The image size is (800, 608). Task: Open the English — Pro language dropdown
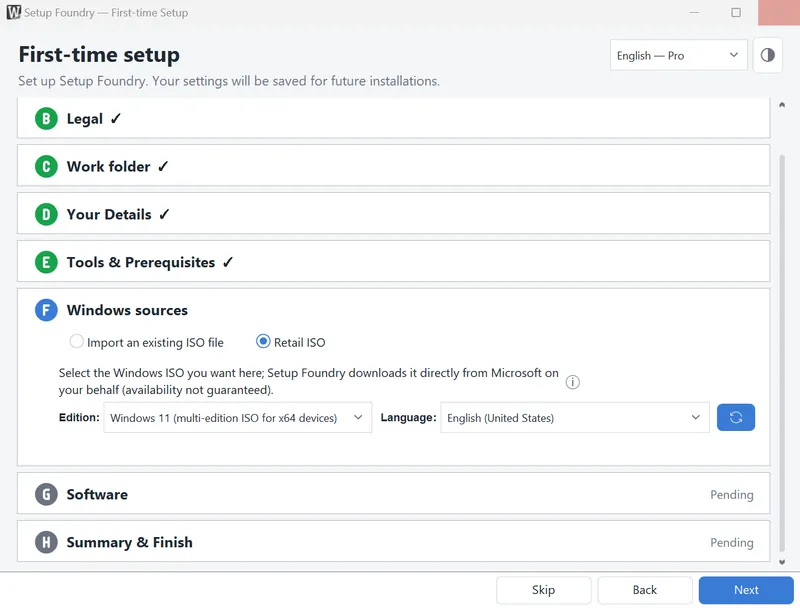click(679, 55)
